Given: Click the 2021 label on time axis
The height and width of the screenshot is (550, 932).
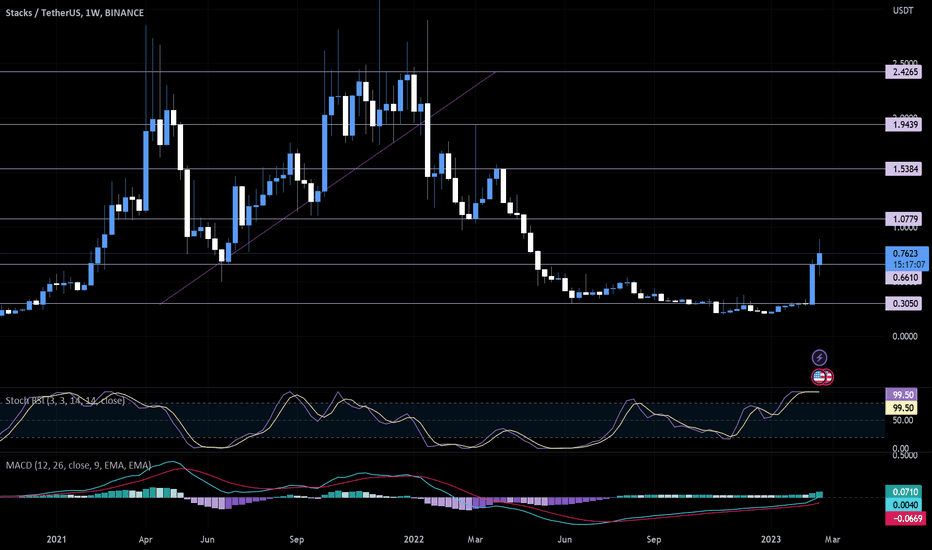Looking at the screenshot, I should click(56, 539).
